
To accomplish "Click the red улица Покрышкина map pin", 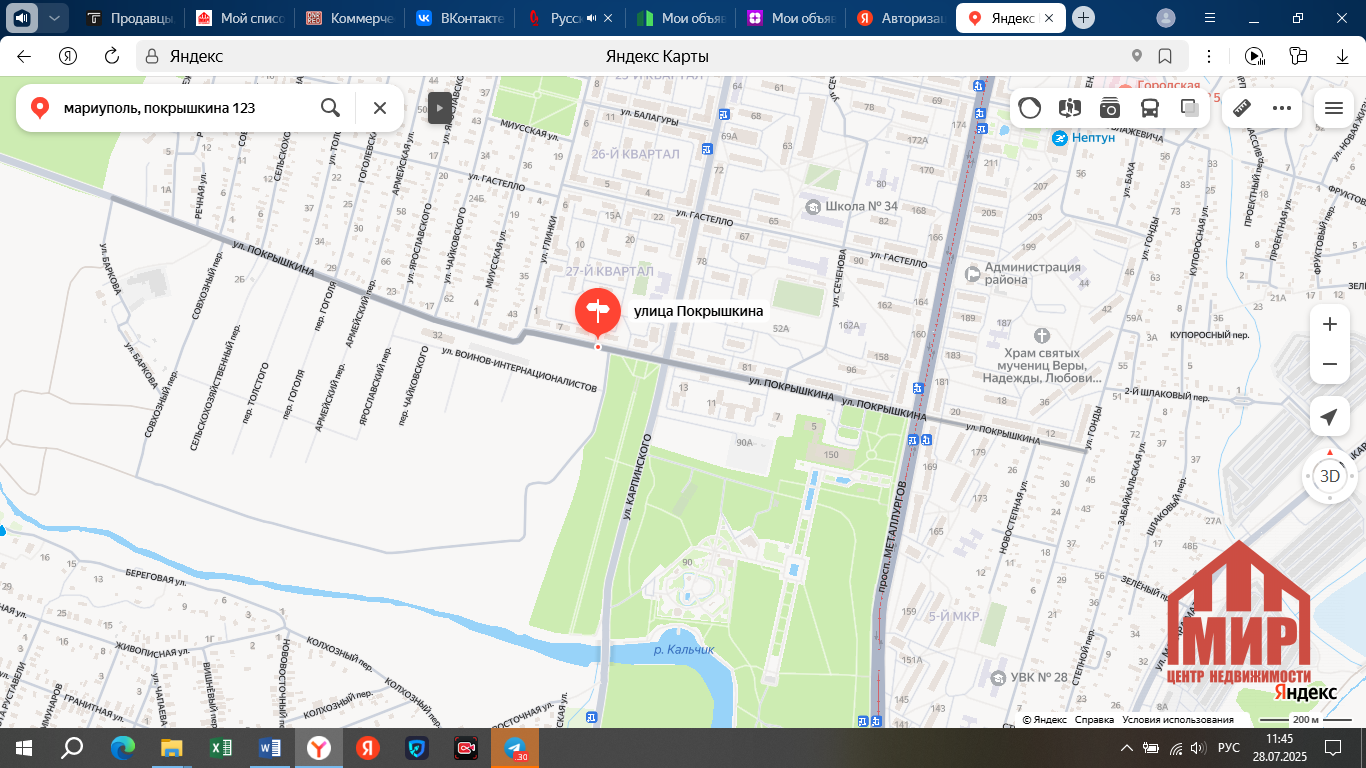I will click(x=597, y=311).
